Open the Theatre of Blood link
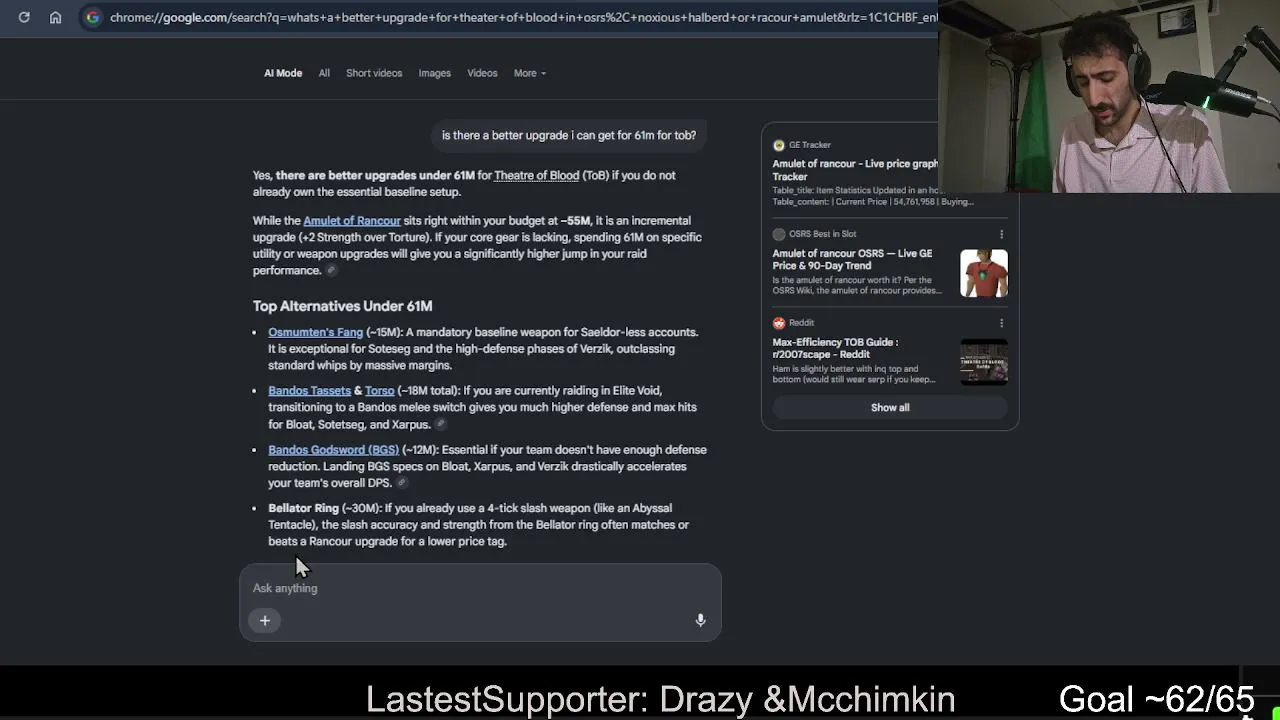 point(537,175)
